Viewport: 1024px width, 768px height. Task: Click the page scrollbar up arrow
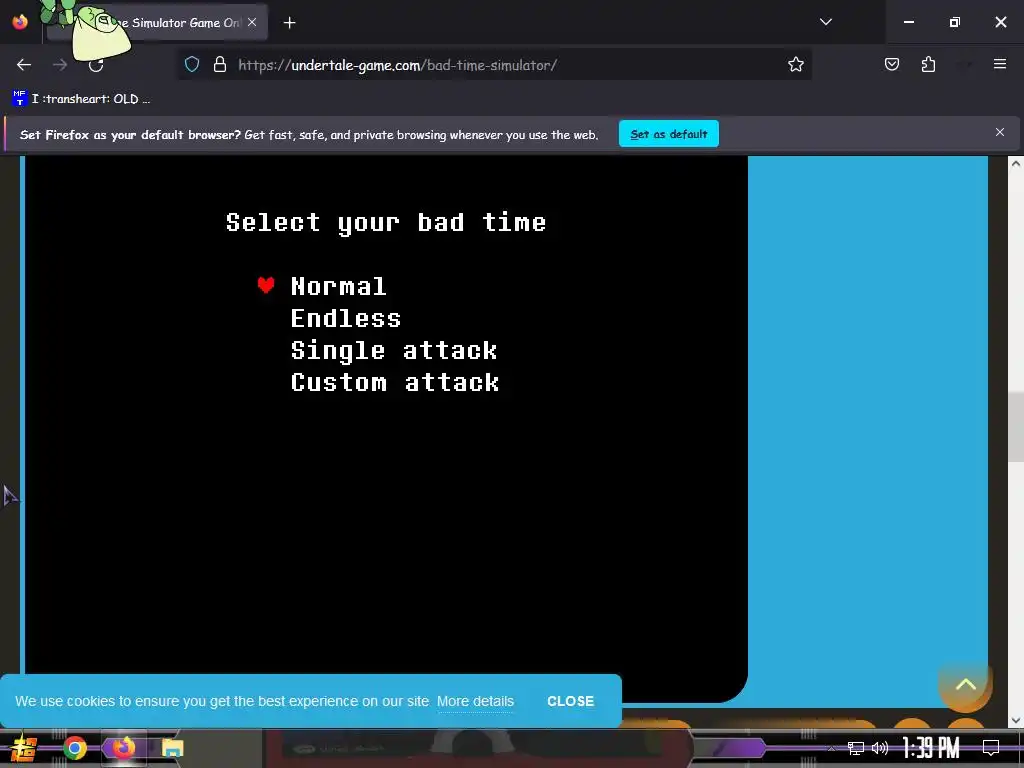click(1016, 164)
